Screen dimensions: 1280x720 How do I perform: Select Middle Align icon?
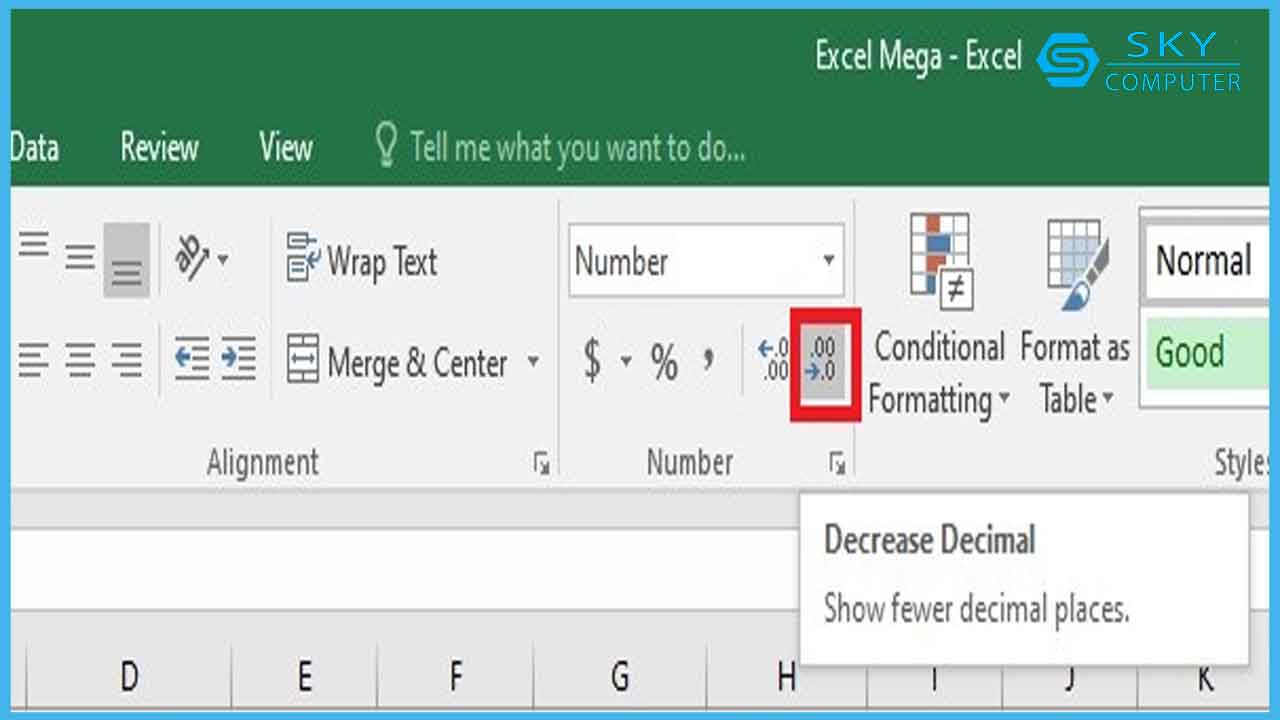coord(80,258)
